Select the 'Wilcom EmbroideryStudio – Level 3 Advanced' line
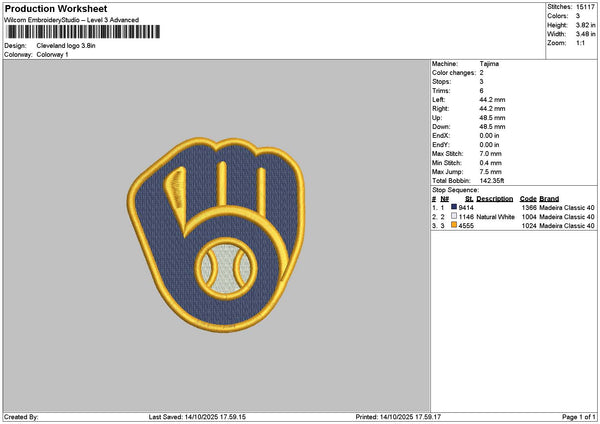Viewport: 600px width, 424px height. point(72,20)
